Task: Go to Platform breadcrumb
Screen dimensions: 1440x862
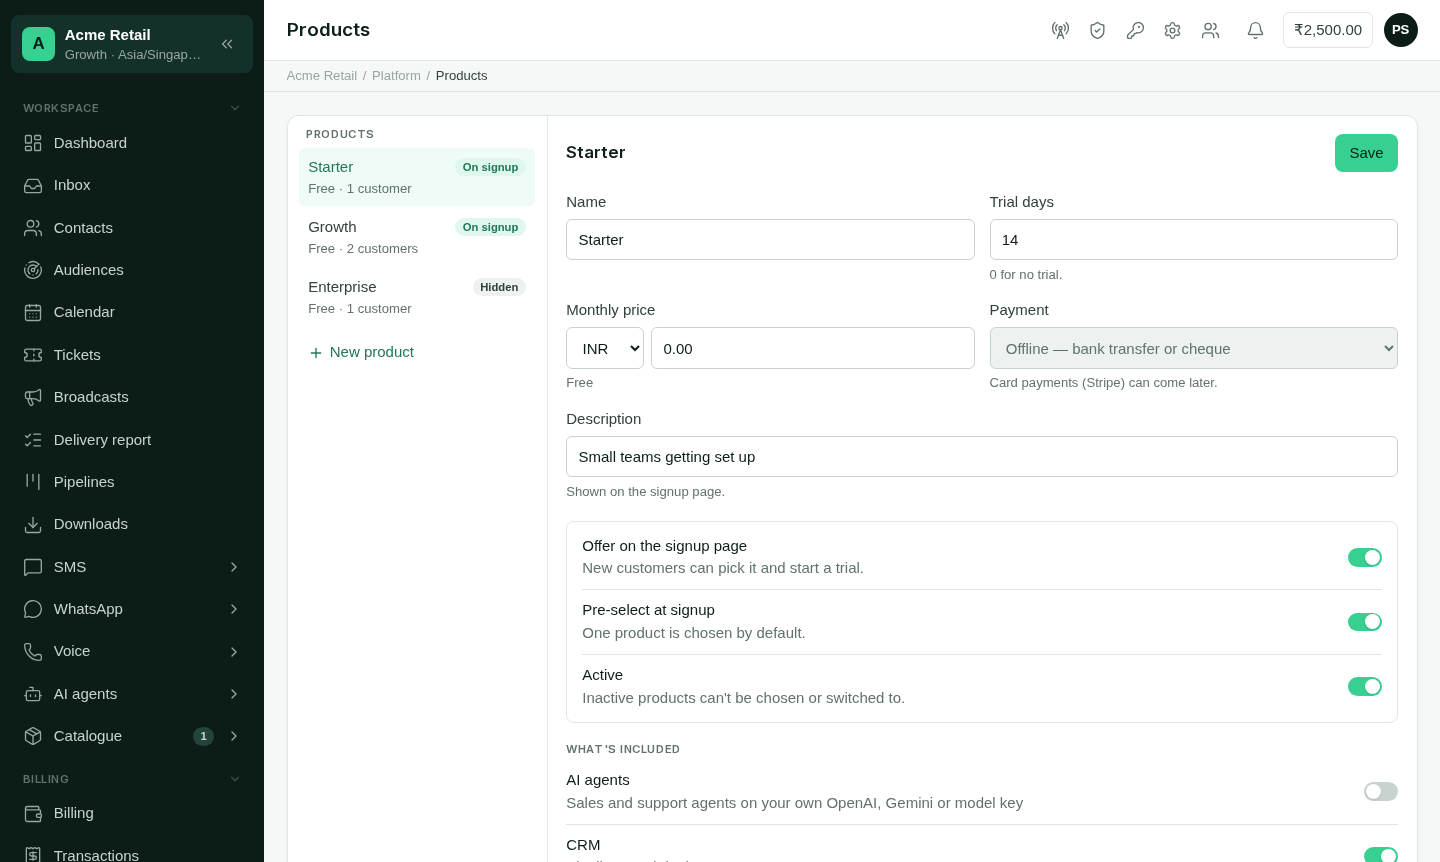Action: (396, 76)
